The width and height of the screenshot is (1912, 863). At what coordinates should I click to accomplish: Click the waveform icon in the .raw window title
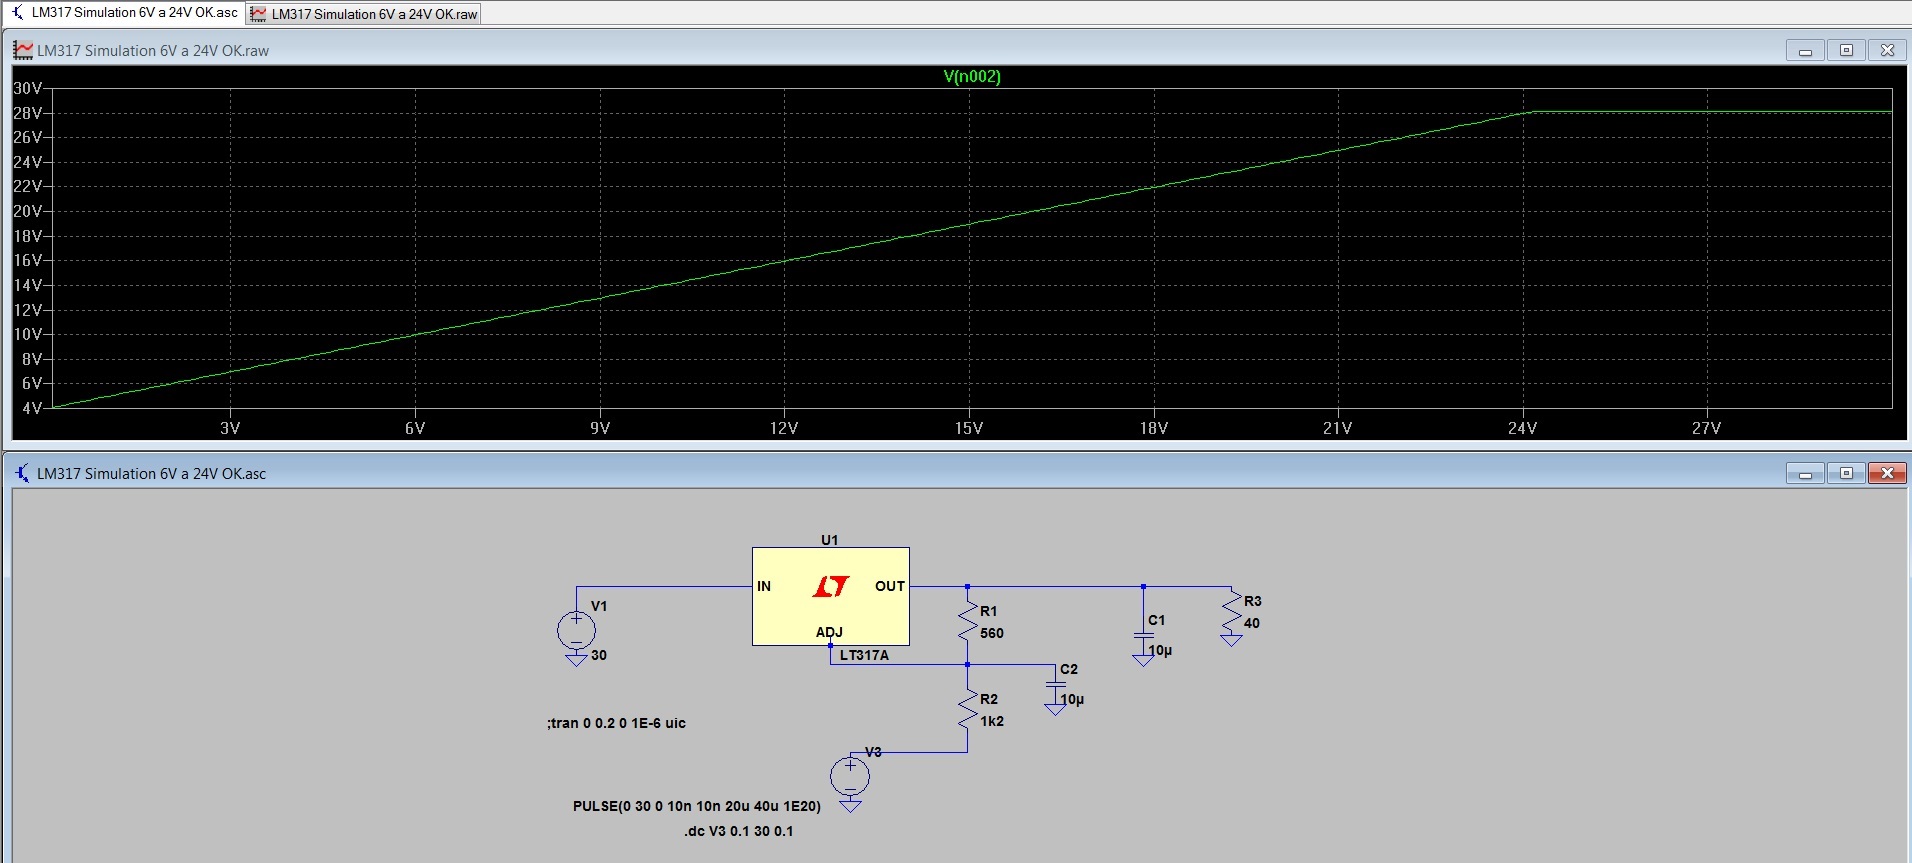(22, 50)
